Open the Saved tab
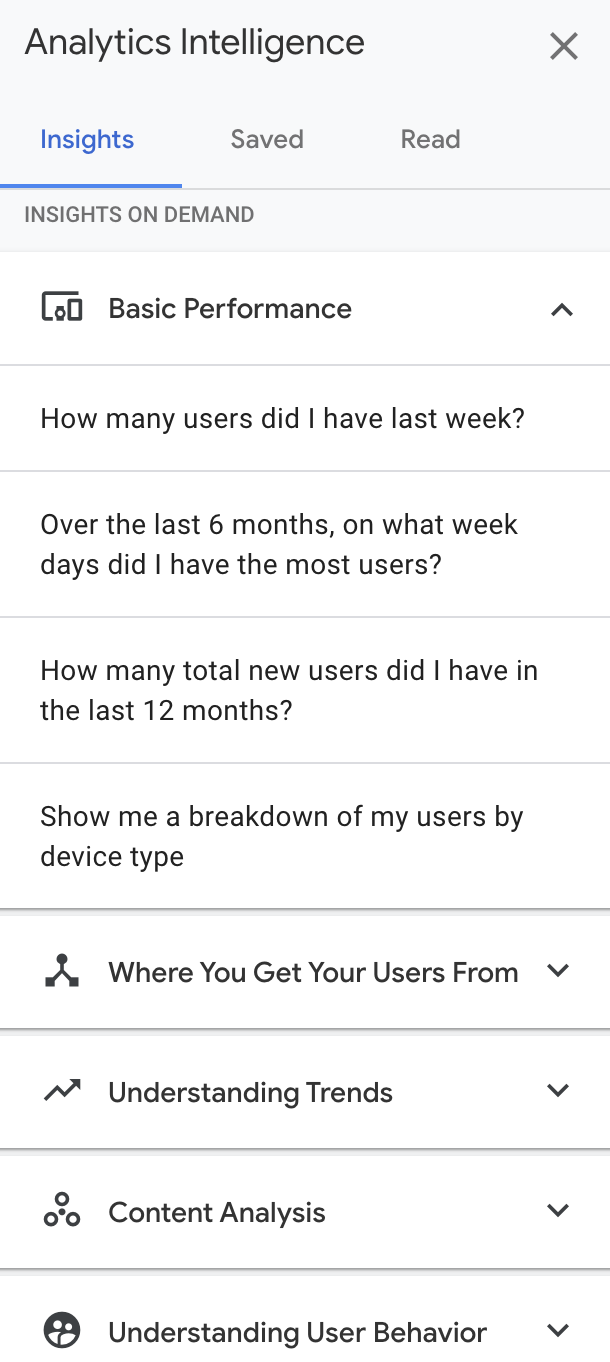 click(267, 139)
